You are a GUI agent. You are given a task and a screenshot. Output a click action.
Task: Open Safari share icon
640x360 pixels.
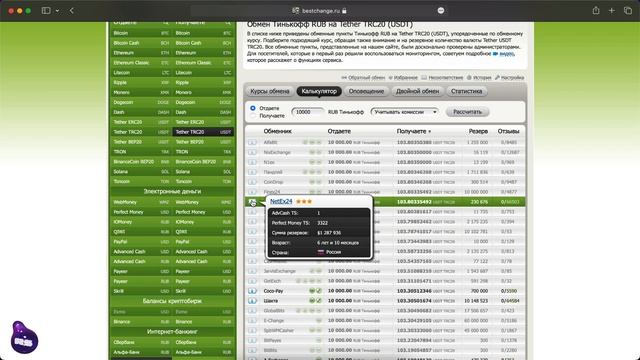pos(596,11)
